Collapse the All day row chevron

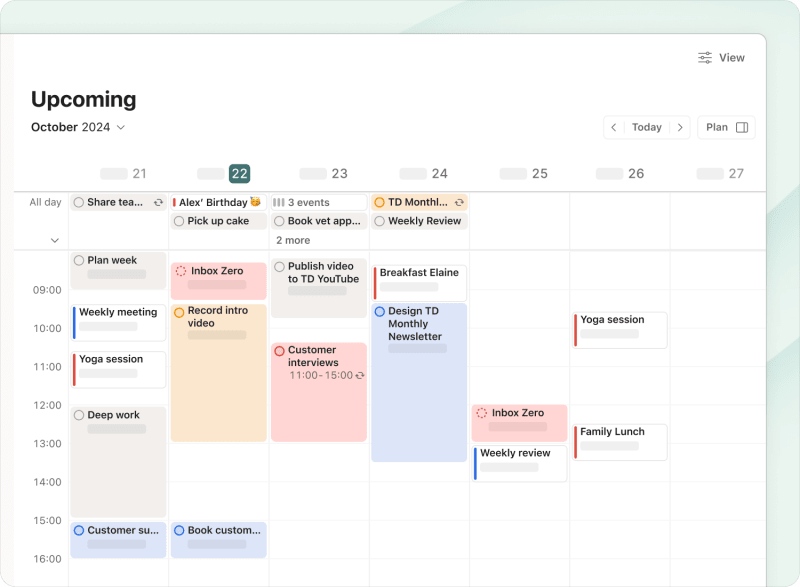click(54, 239)
